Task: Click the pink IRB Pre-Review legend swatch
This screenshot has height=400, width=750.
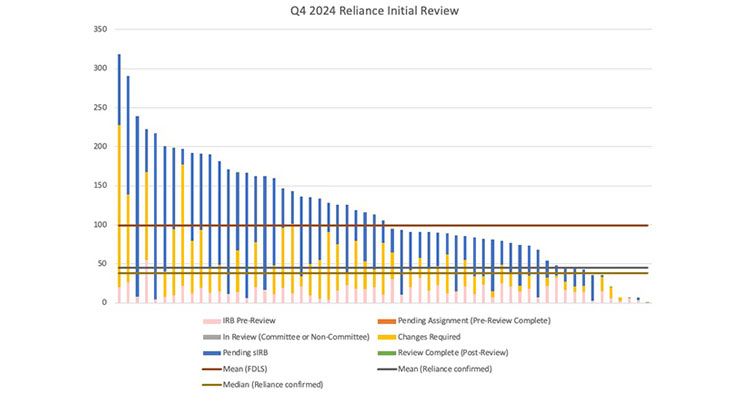Action: click(x=211, y=320)
